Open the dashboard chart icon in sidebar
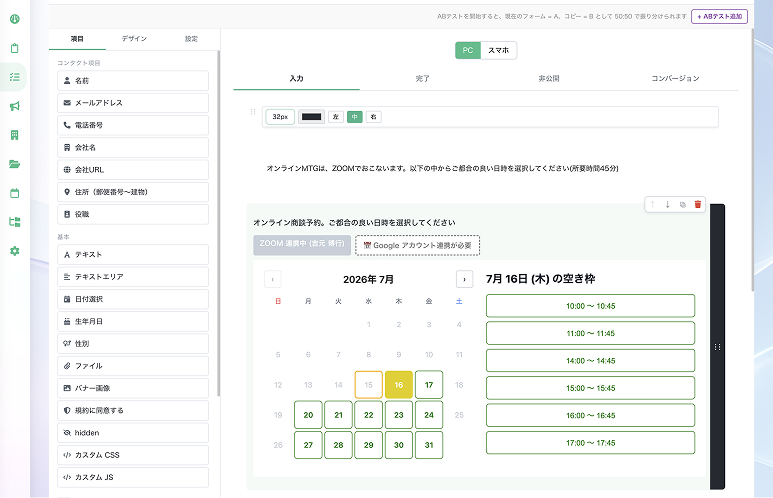773x498 pixels. click(x=15, y=19)
